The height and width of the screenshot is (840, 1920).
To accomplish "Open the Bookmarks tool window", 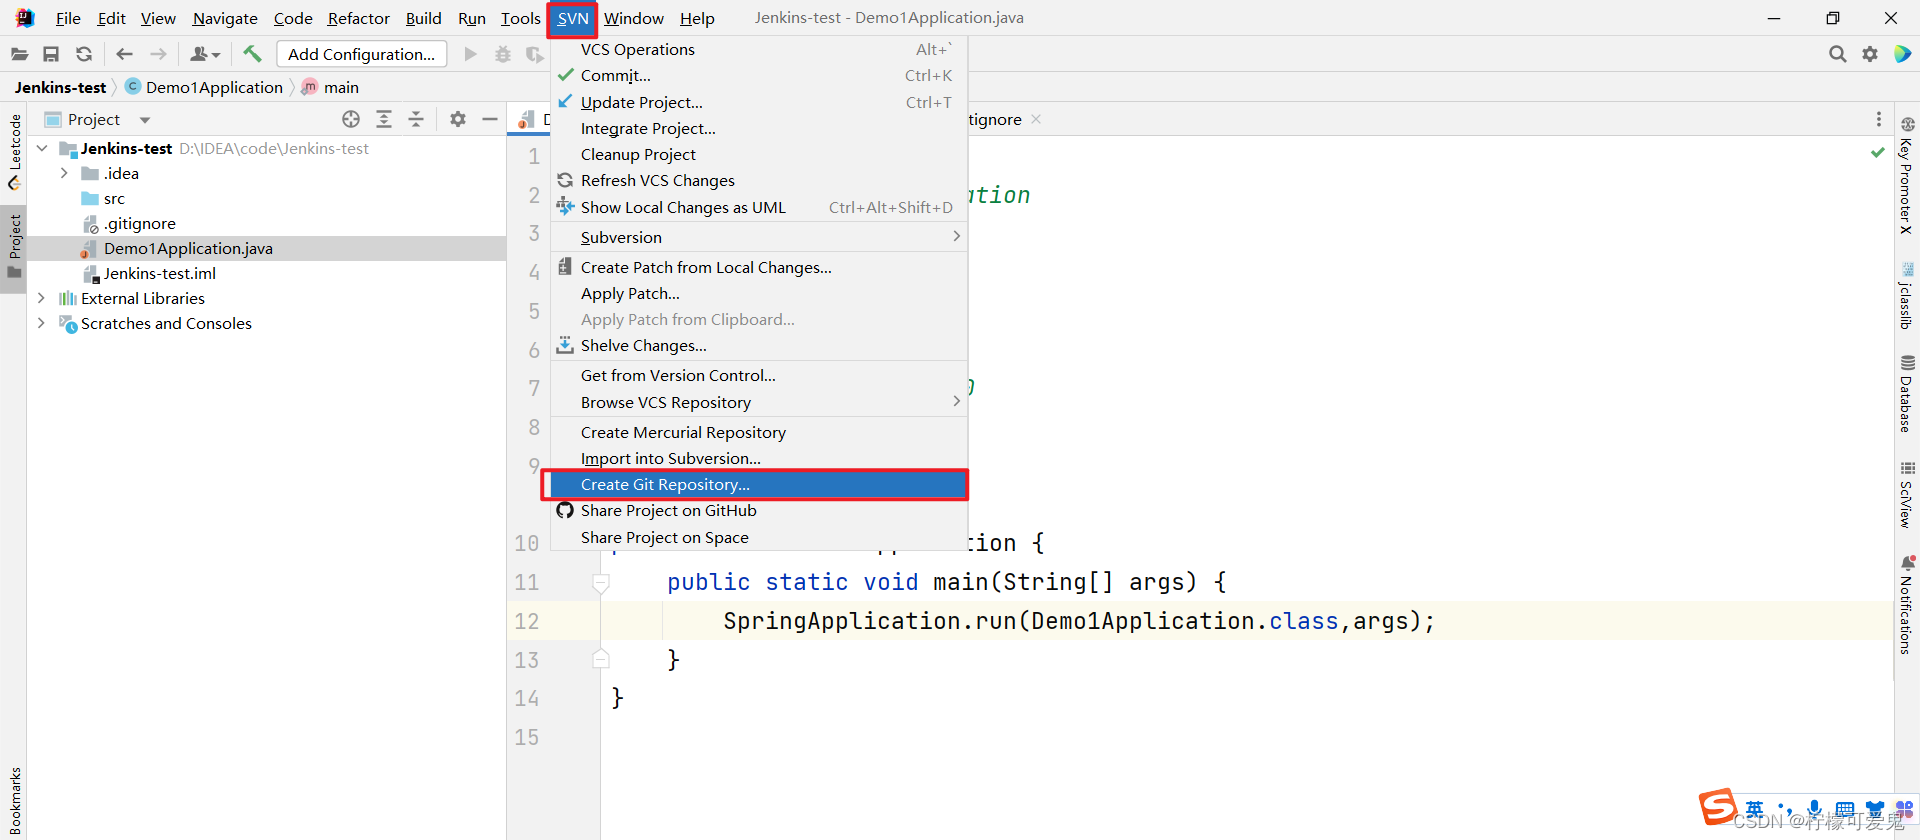I will click(x=14, y=800).
